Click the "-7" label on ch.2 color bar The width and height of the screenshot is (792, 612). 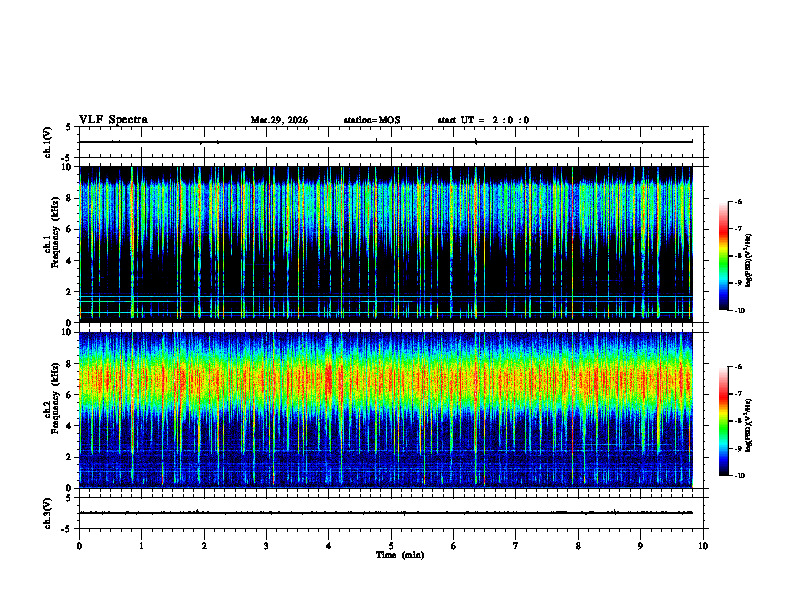click(738, 394)
